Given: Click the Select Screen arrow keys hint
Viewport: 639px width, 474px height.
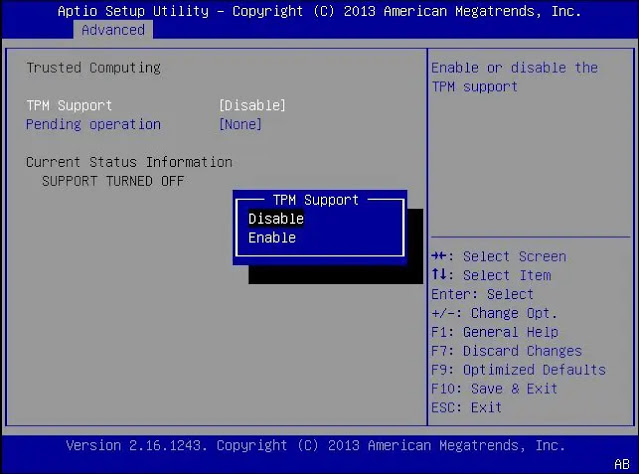Looking at the screenshot, I should (498, 256).
